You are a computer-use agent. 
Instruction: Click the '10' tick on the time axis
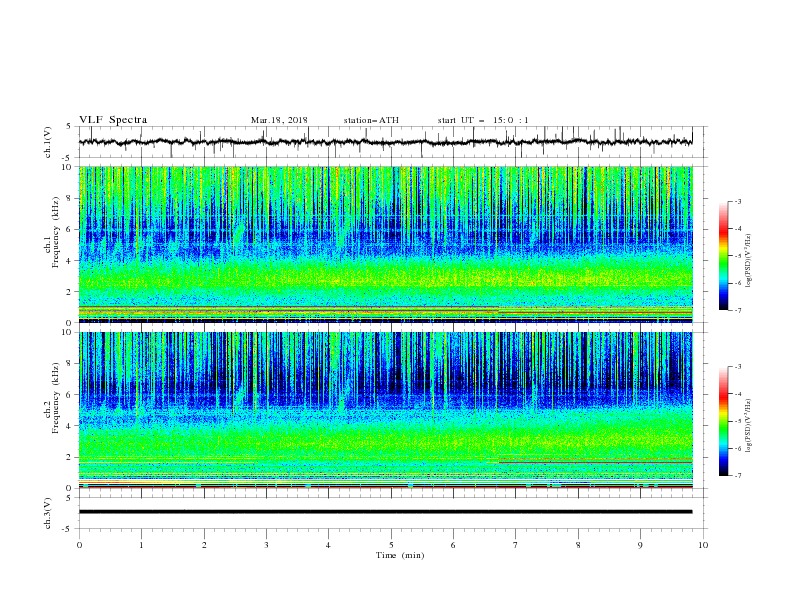pos(703,545)
